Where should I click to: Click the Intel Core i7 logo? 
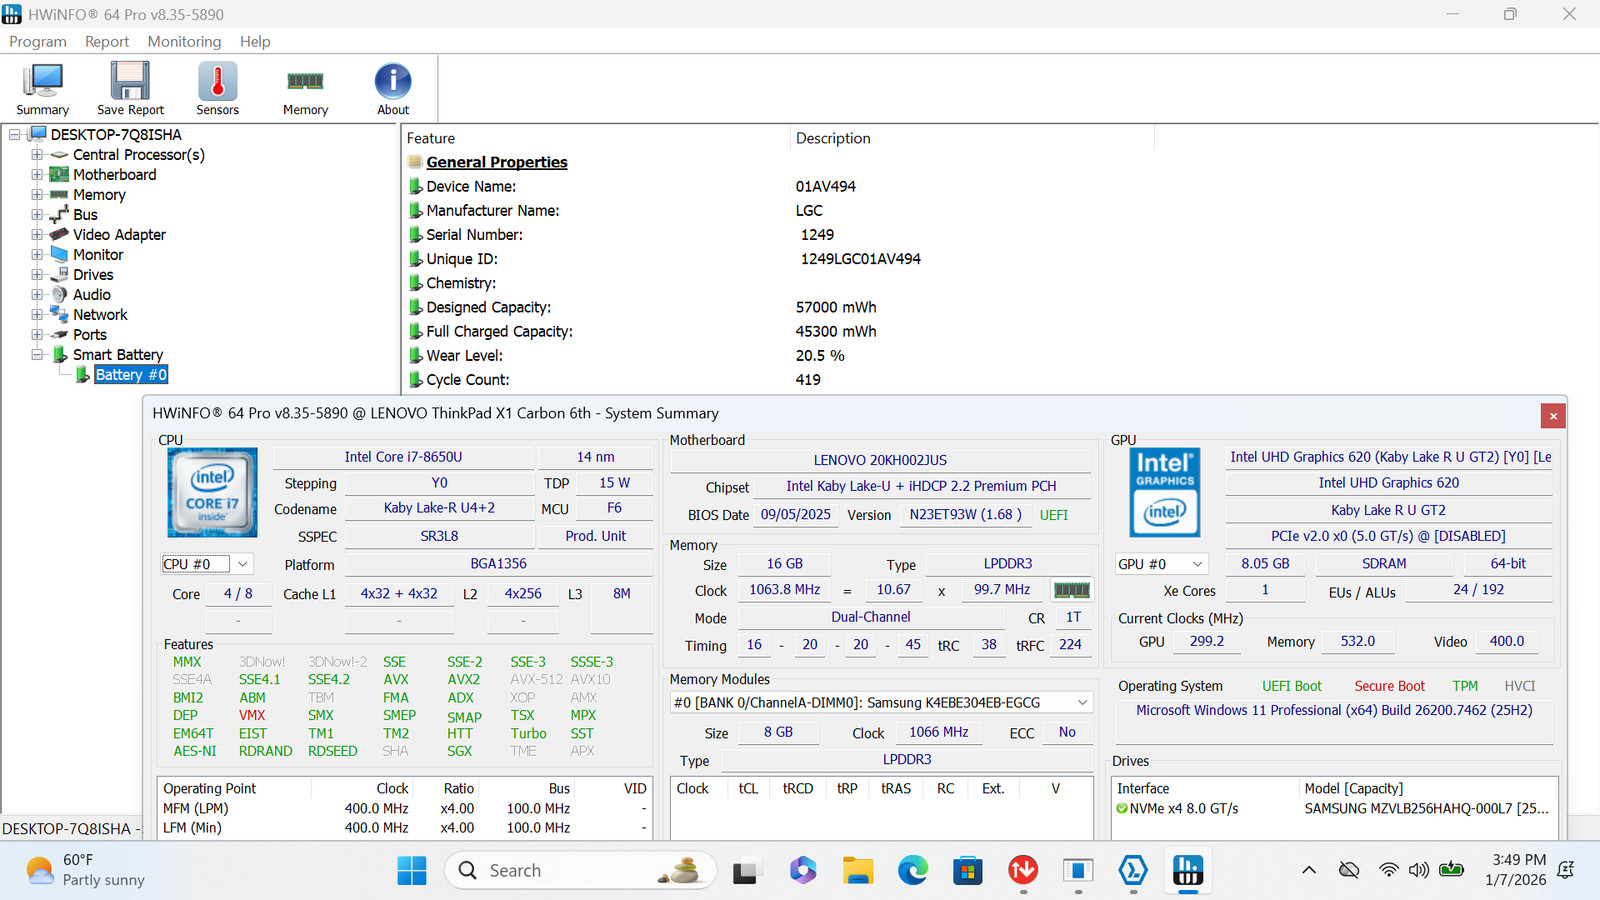coord(212,493)
